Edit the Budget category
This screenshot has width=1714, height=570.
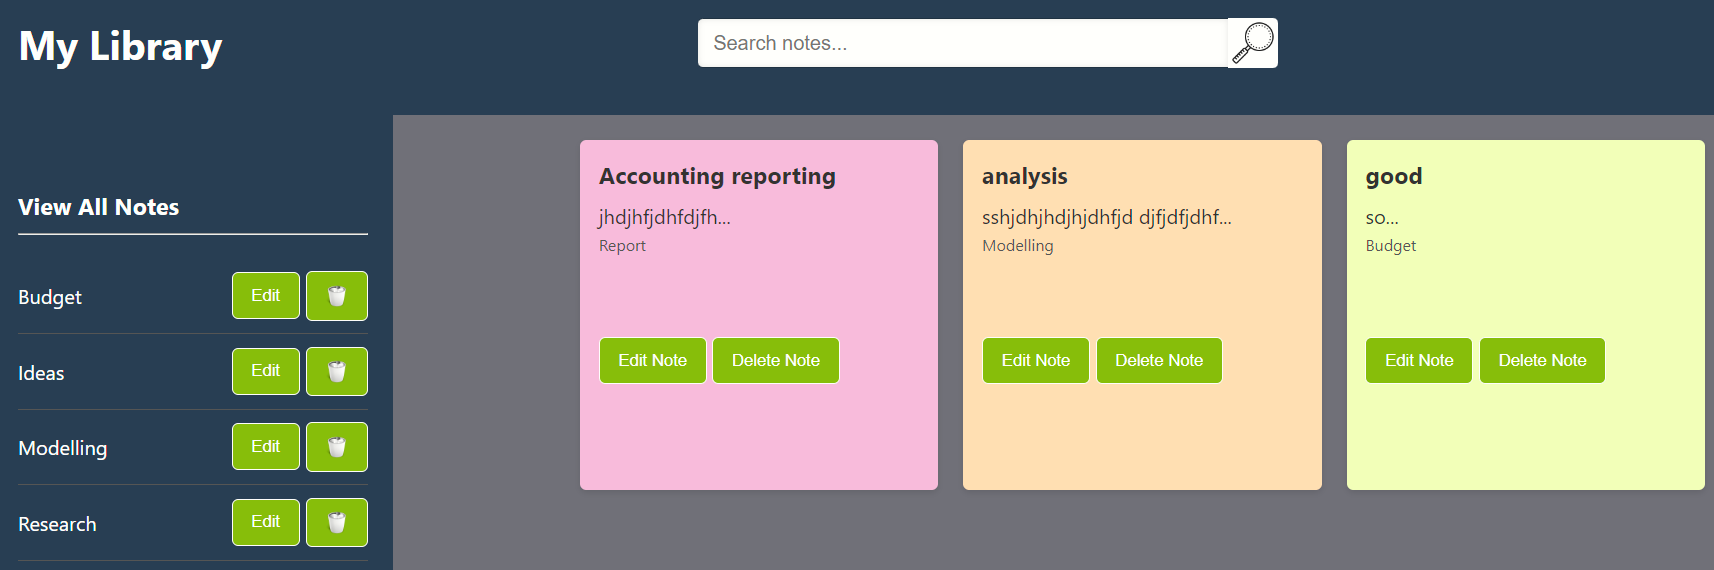click(x=266, y=296)
